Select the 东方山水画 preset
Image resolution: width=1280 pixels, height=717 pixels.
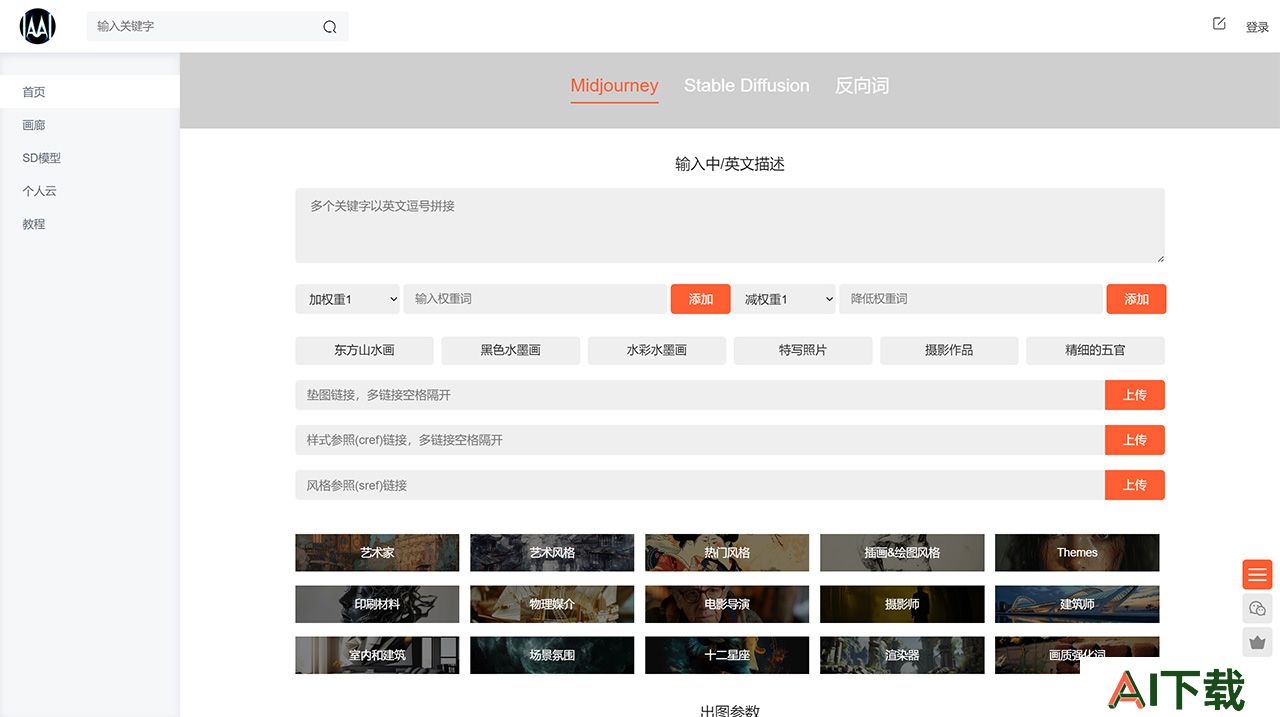tap(364, 350)
